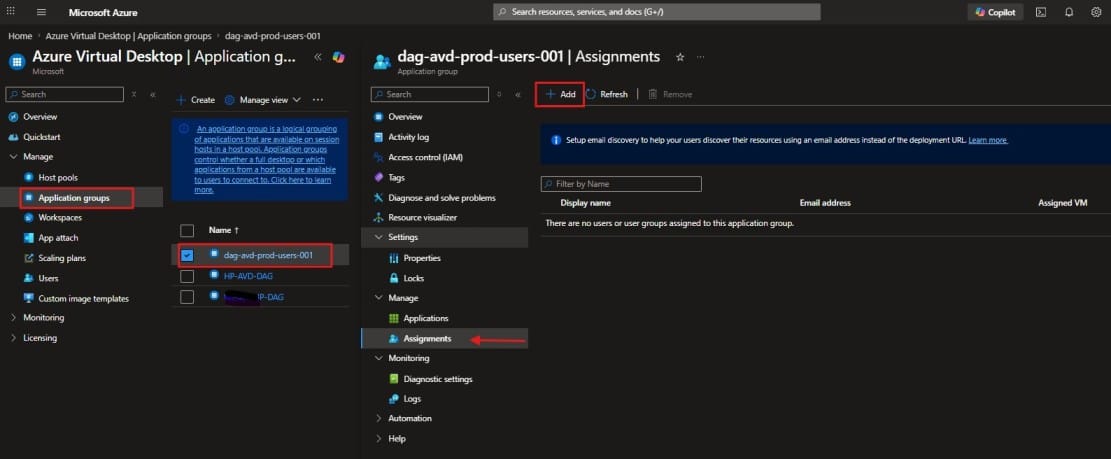1111x459 pixels.
Task: Open dag-avd-prod-users-001 application group link
Action: tap(268, 255)
